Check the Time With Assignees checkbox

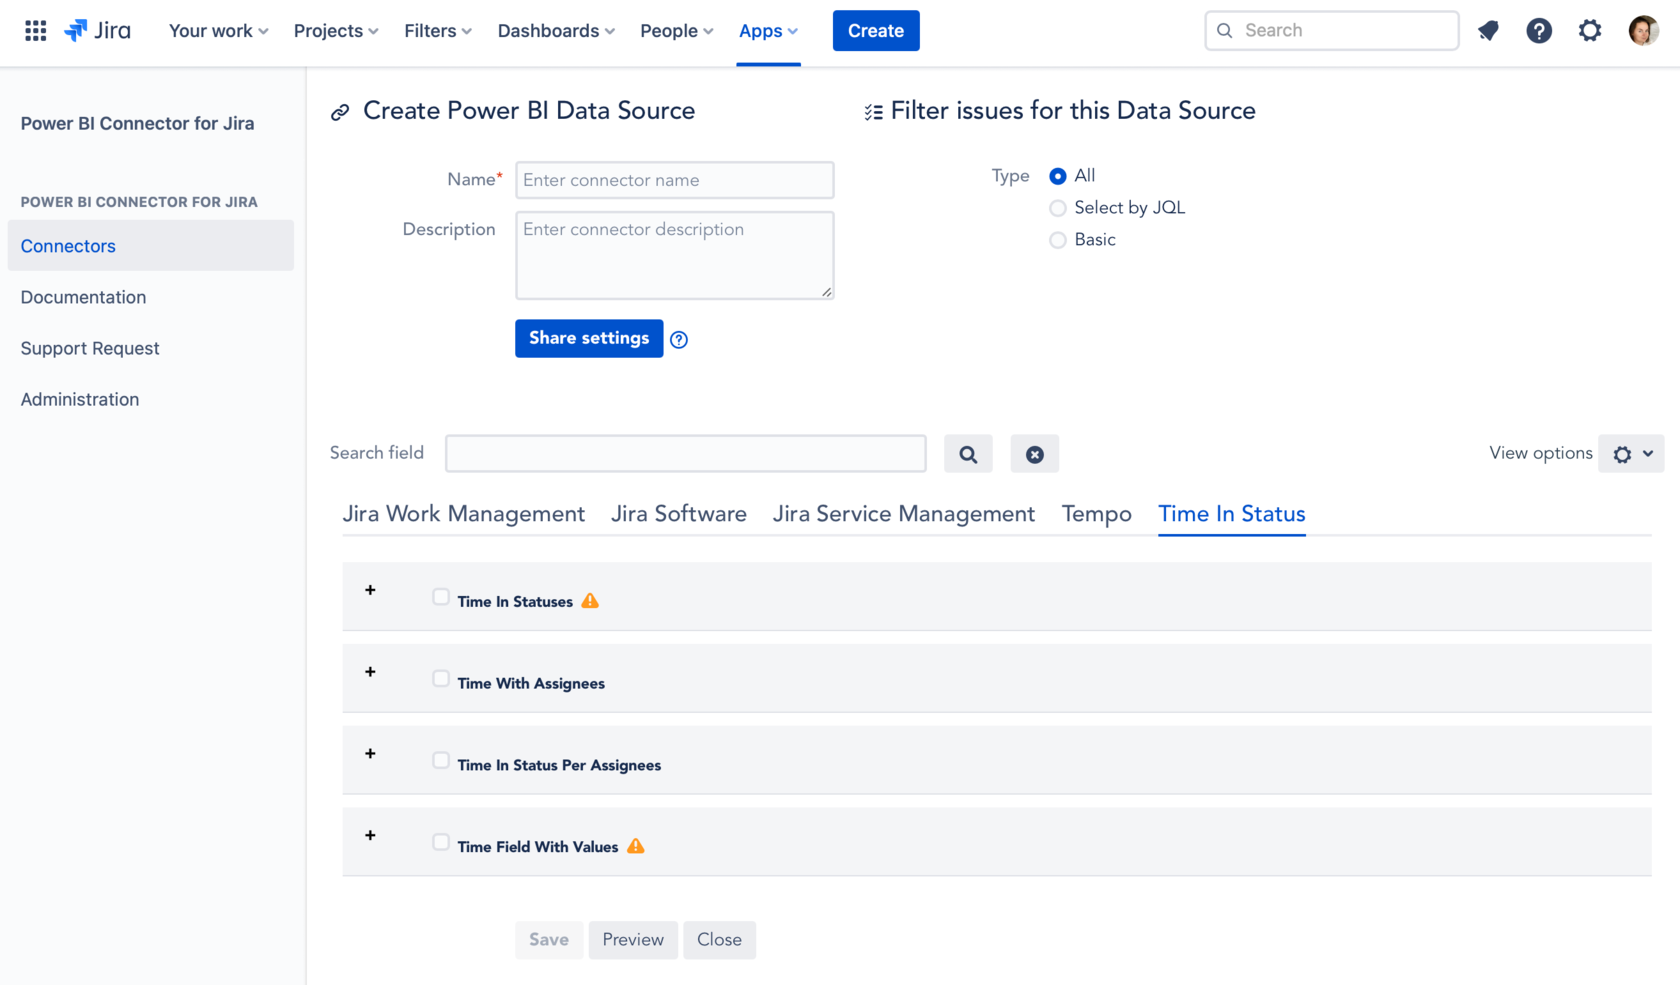coord(440,678)
